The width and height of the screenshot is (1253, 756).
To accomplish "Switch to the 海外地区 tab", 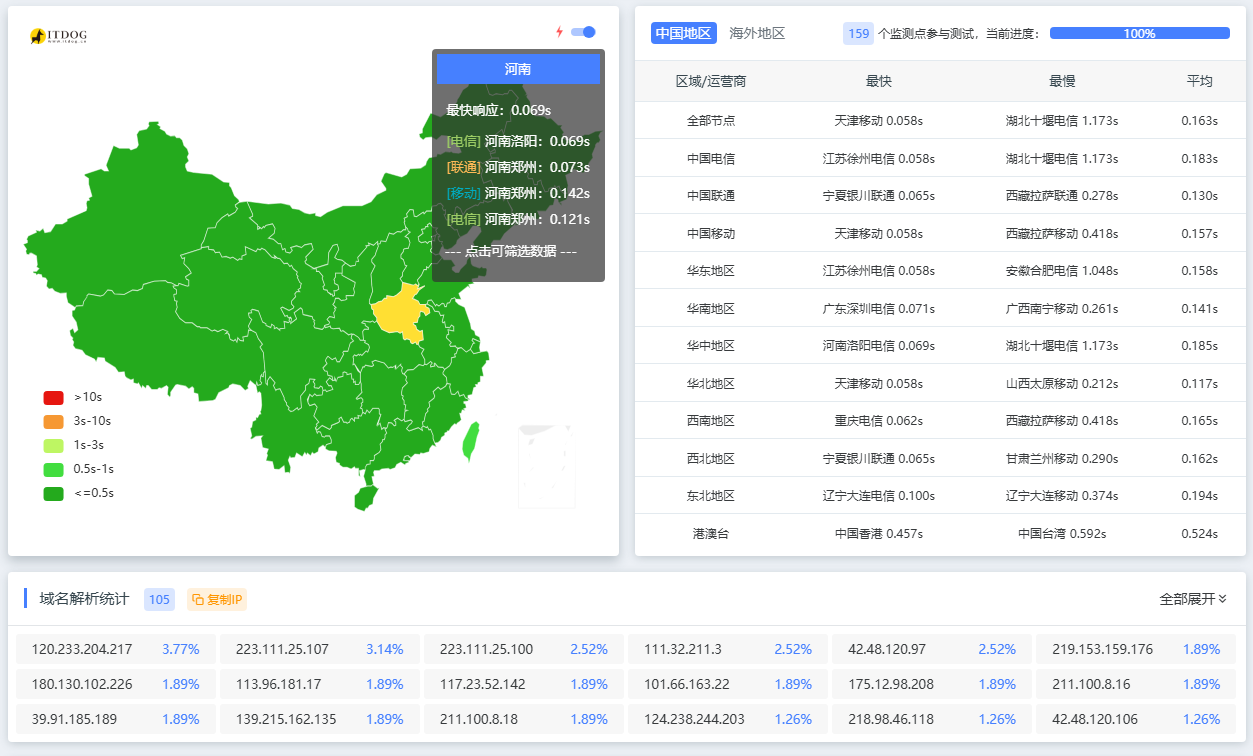I will click(757, 33).
